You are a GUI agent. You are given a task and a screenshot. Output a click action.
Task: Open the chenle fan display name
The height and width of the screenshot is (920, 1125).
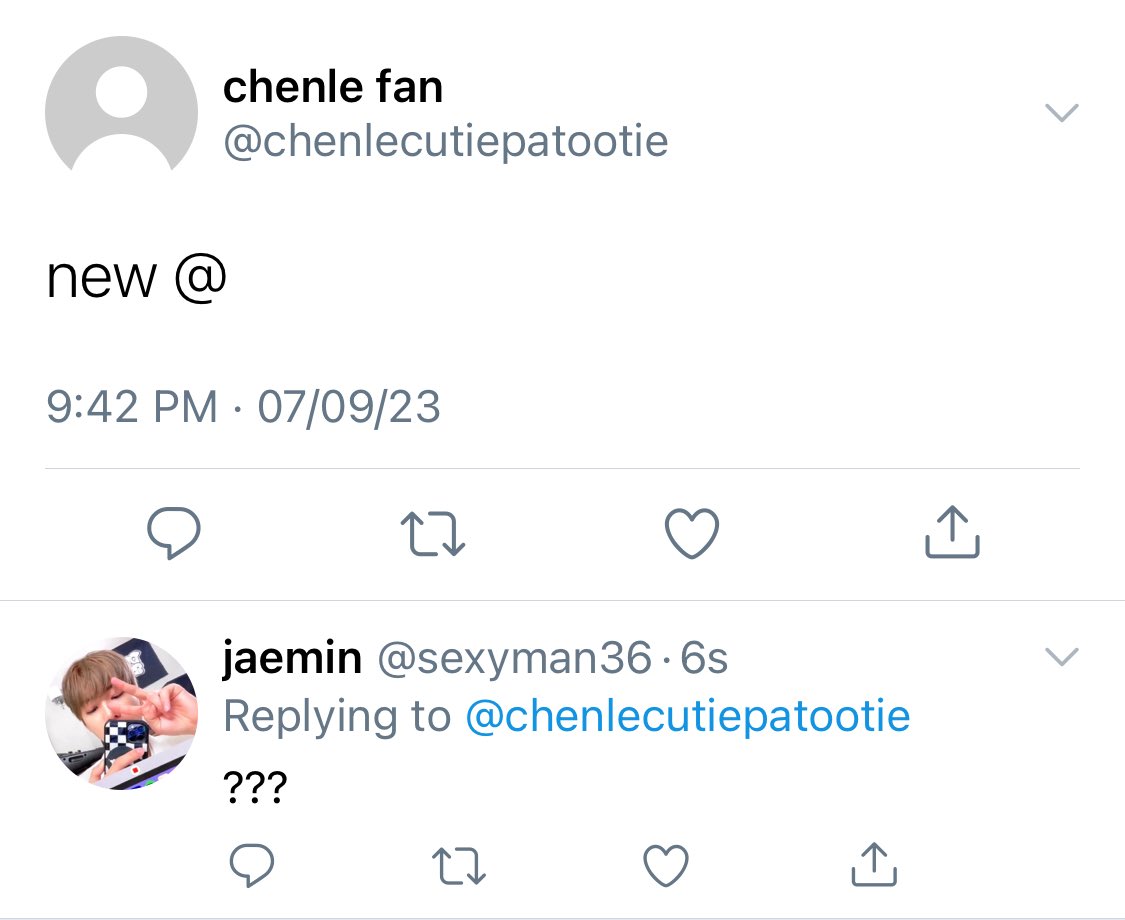tap(333, 88)
